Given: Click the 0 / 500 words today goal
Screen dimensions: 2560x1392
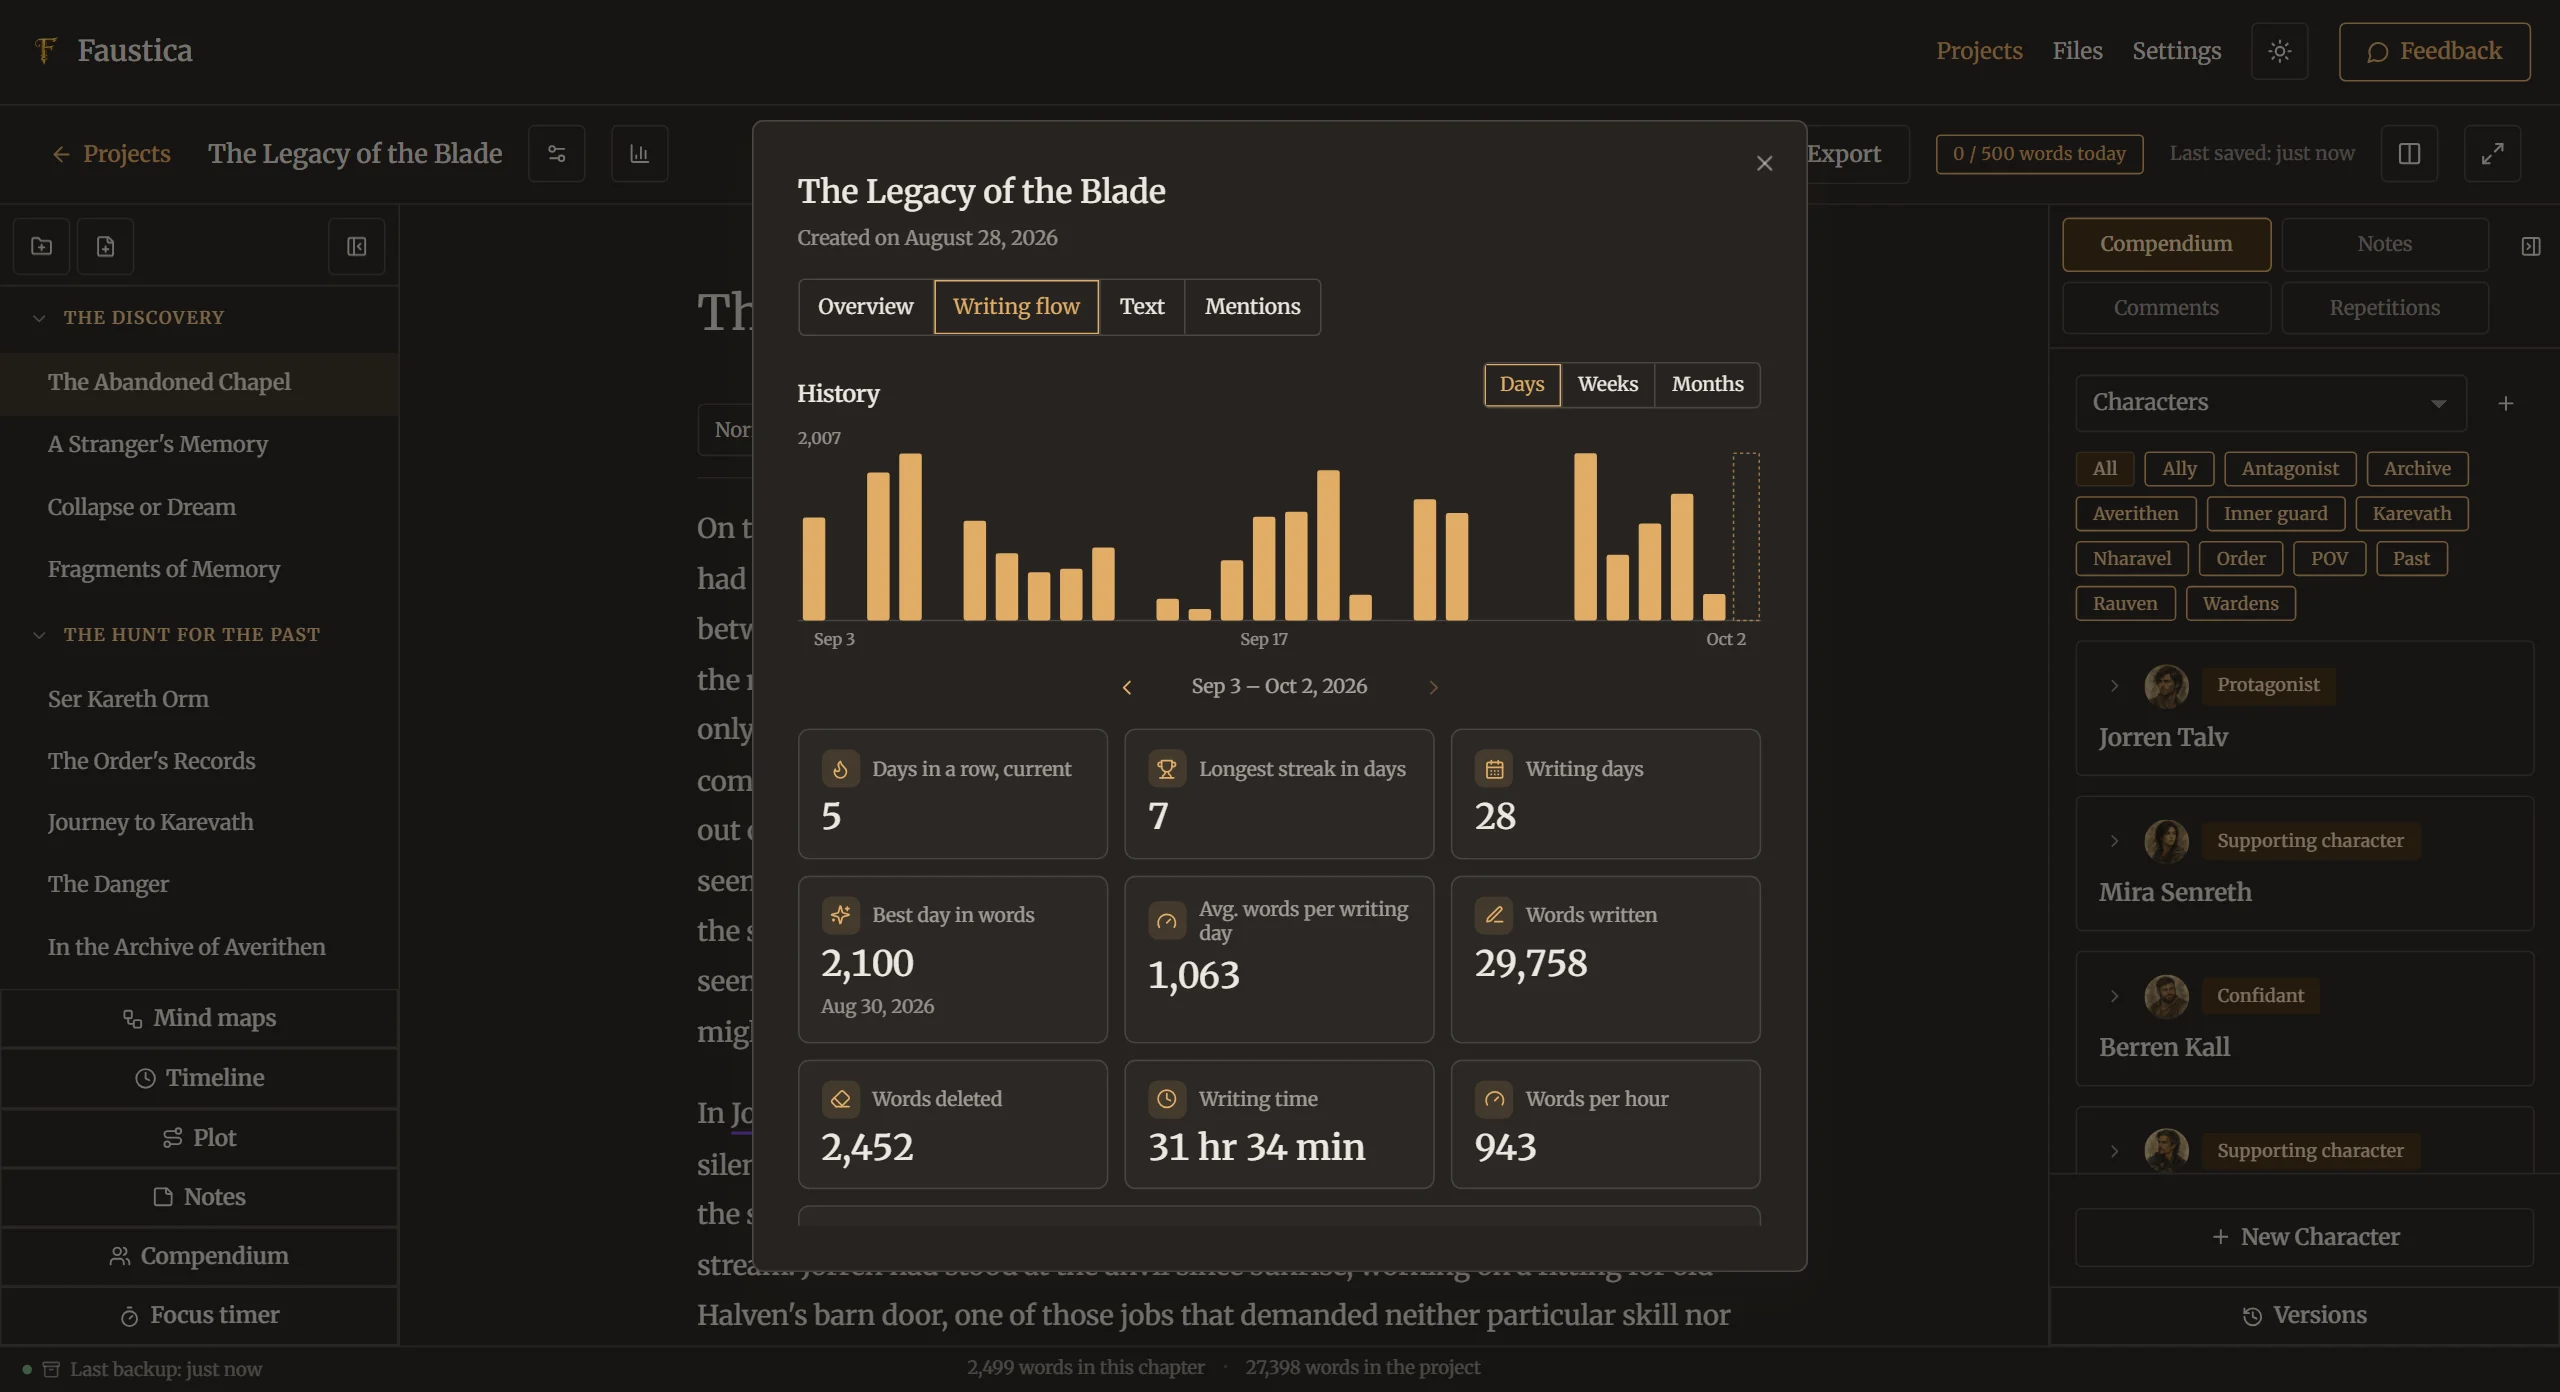Looking at the screenshot, I should (2039, 154).
